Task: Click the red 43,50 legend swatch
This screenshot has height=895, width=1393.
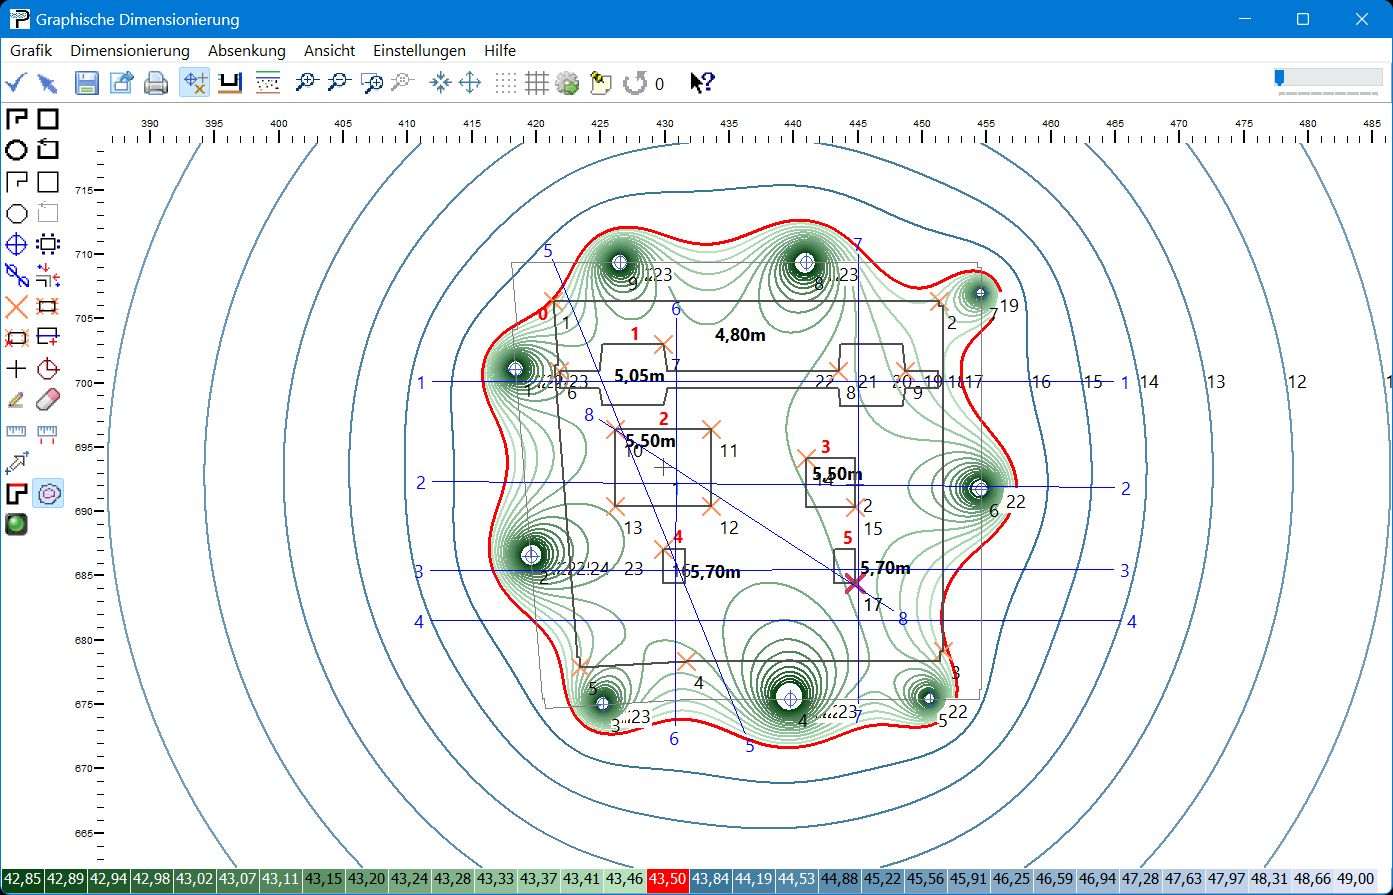Action: pos(667,879)
